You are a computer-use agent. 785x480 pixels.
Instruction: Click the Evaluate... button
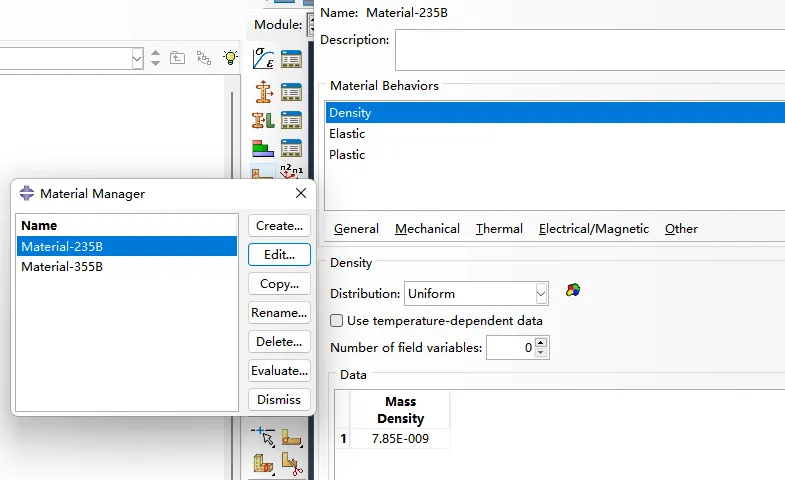pos(279,371)
